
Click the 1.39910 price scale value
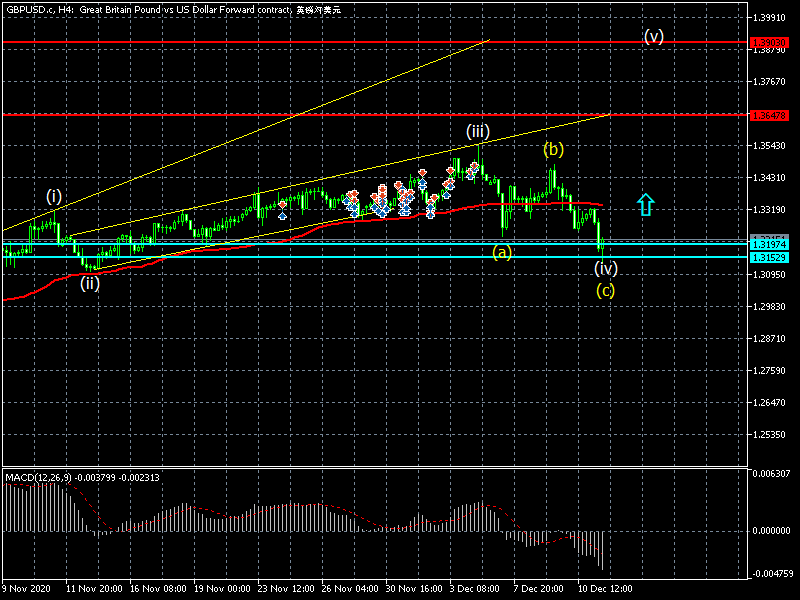click(x=769, y=18)
